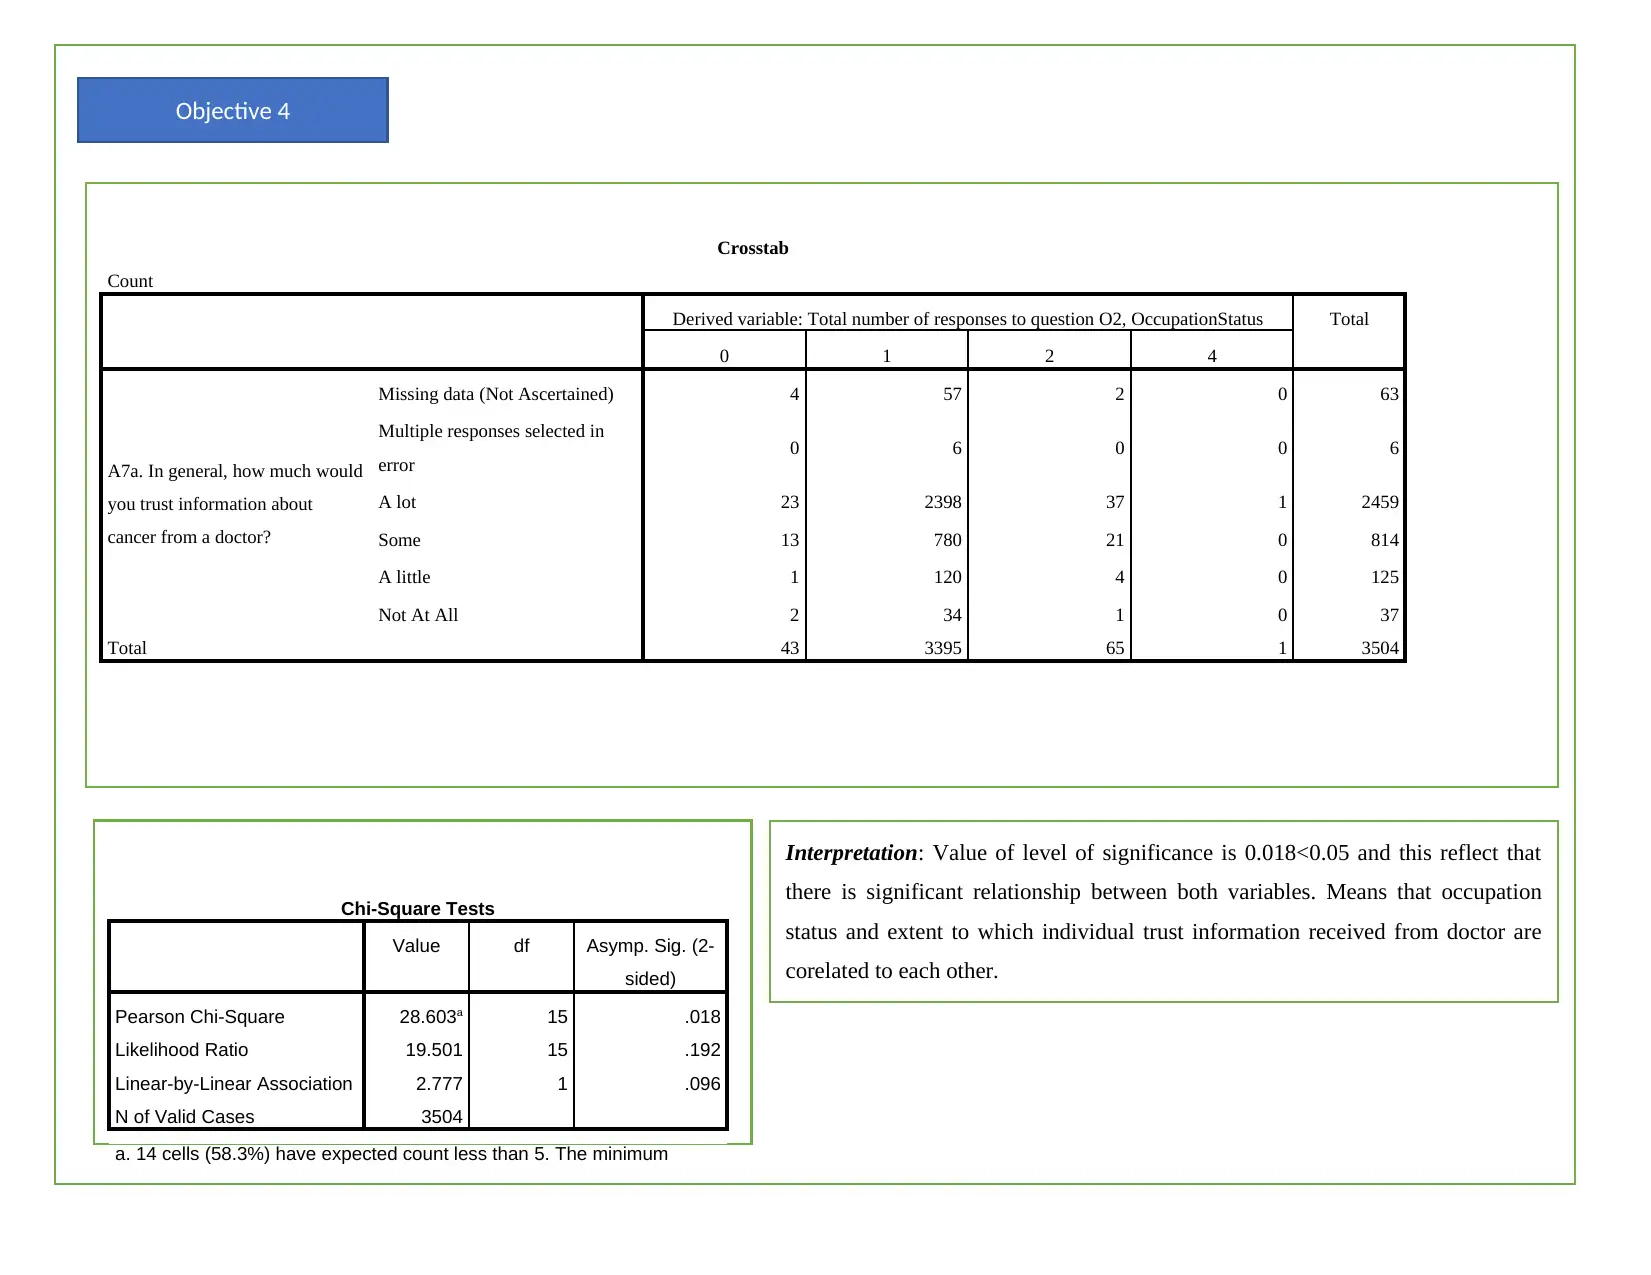
Task: Click the Likelihood Ratio row label
Action: coord(181,1050)
